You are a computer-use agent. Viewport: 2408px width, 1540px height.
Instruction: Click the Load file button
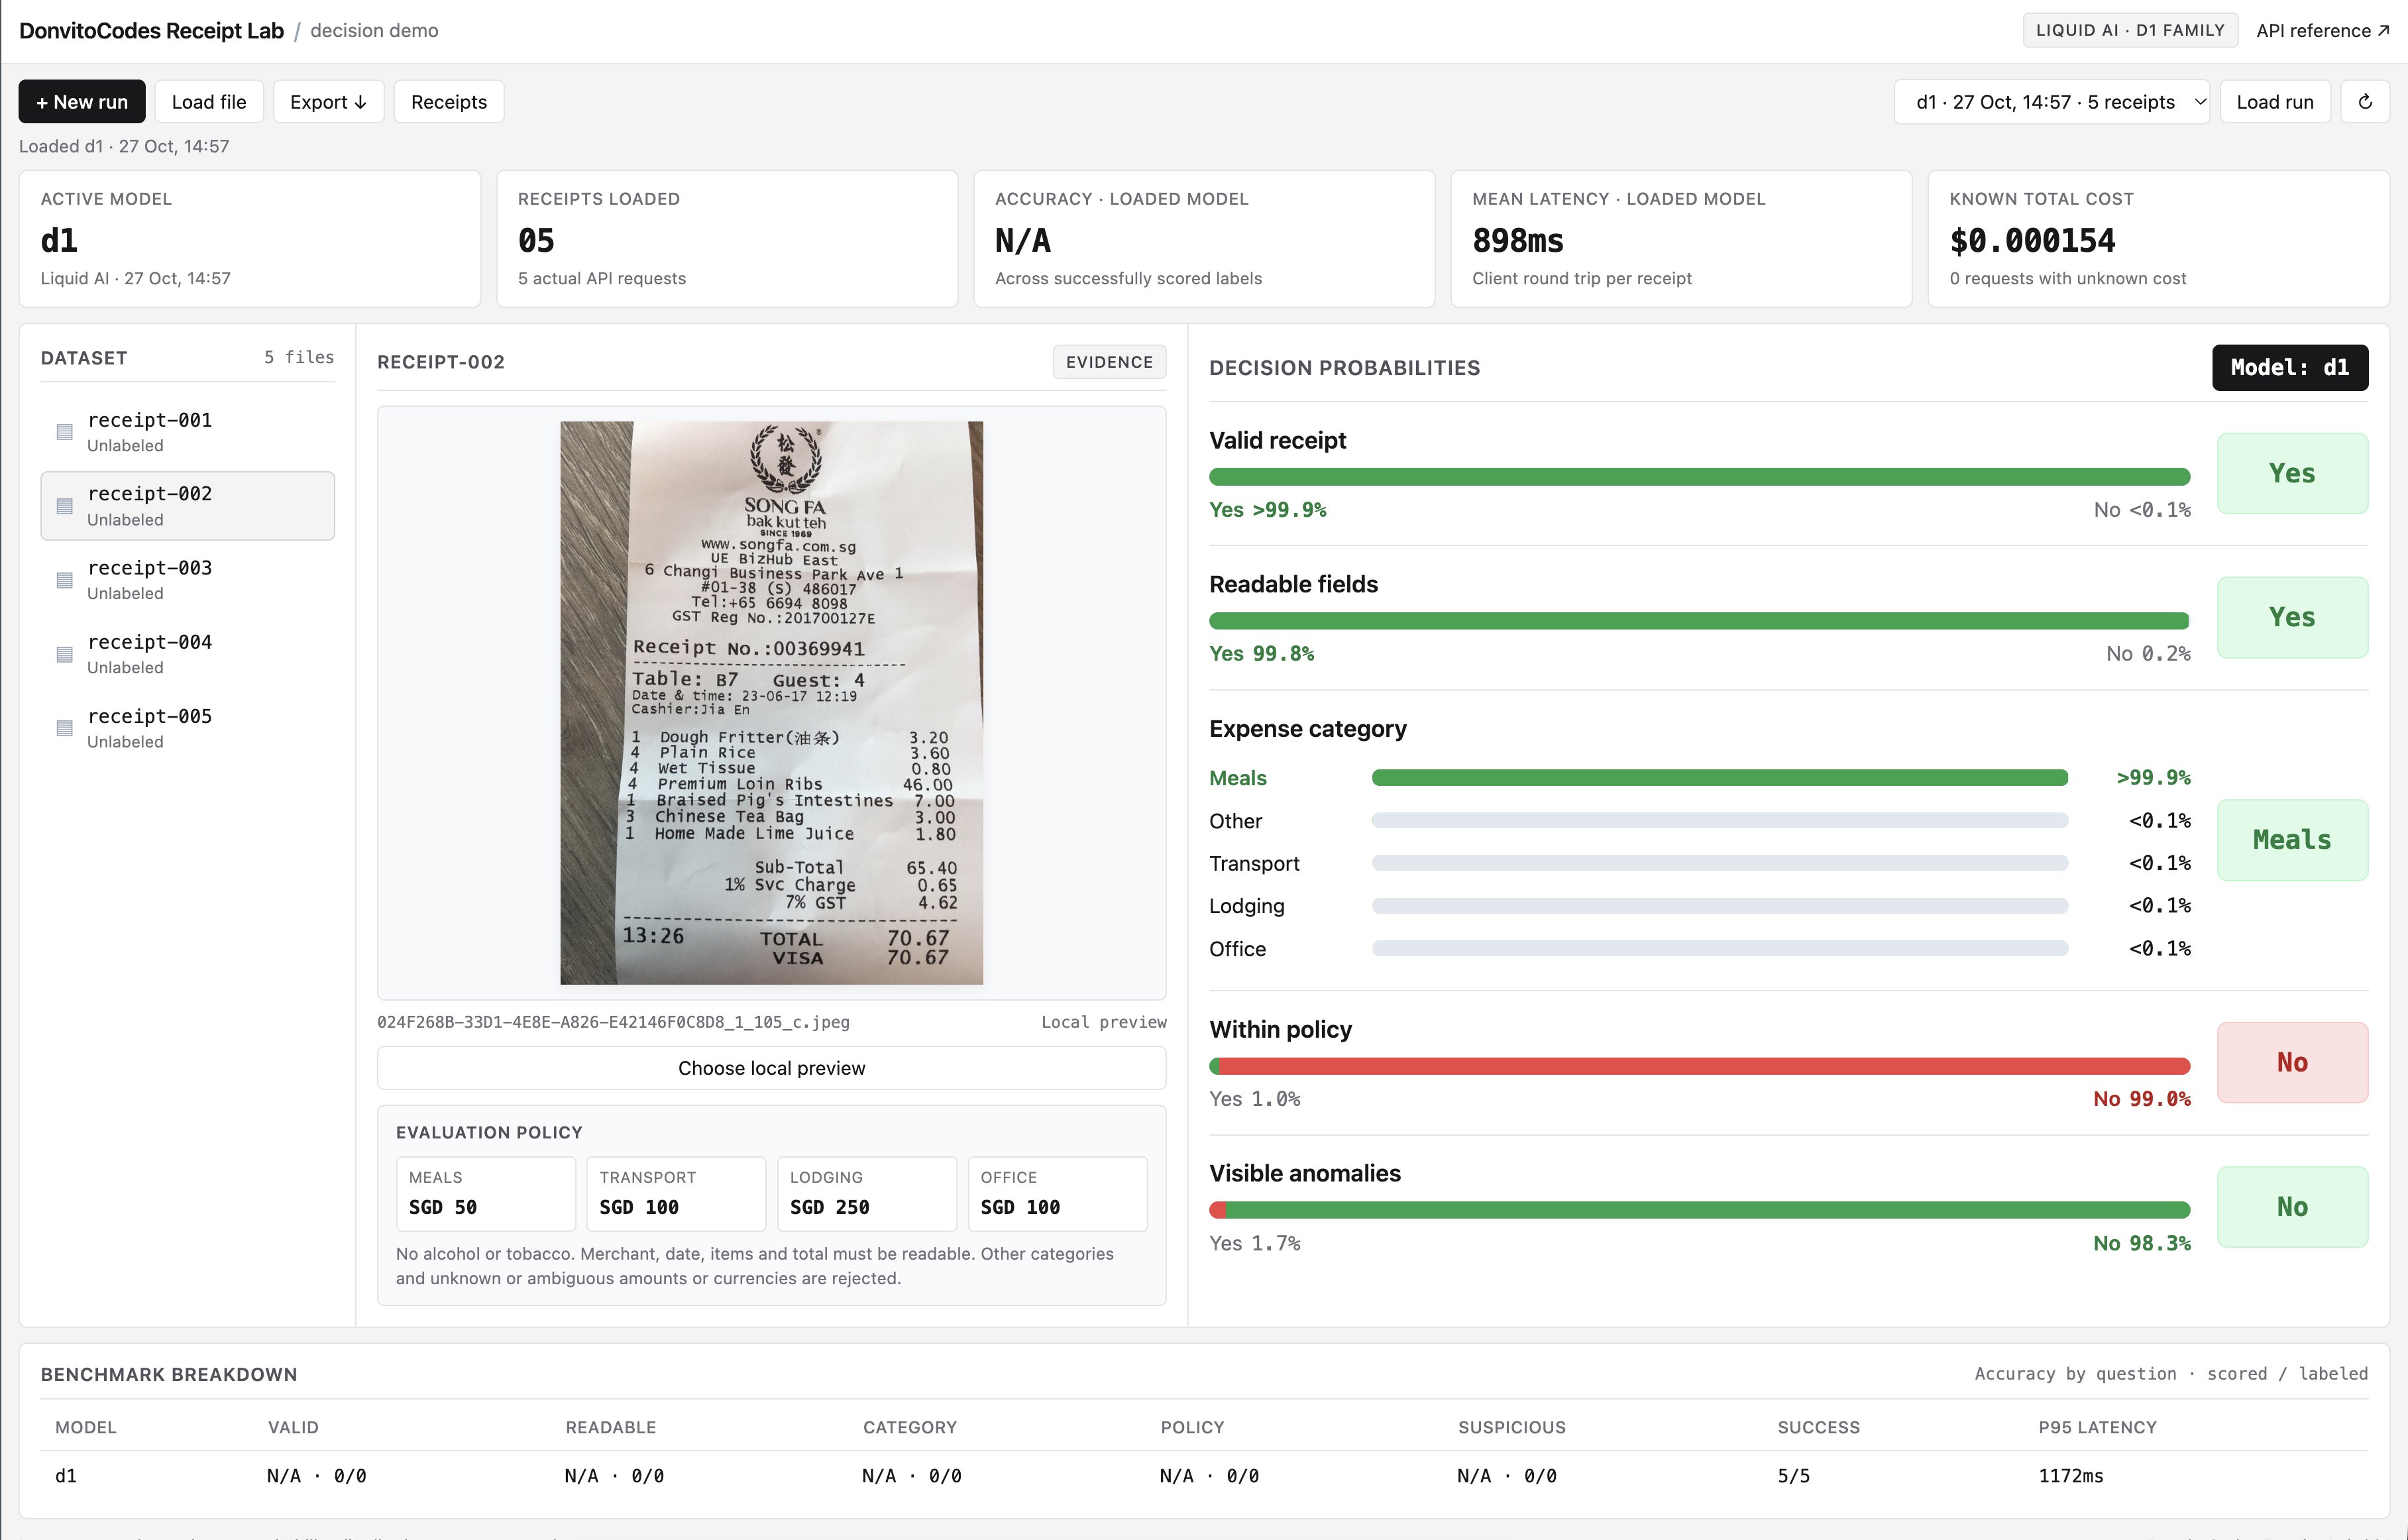tap(209, 102)
